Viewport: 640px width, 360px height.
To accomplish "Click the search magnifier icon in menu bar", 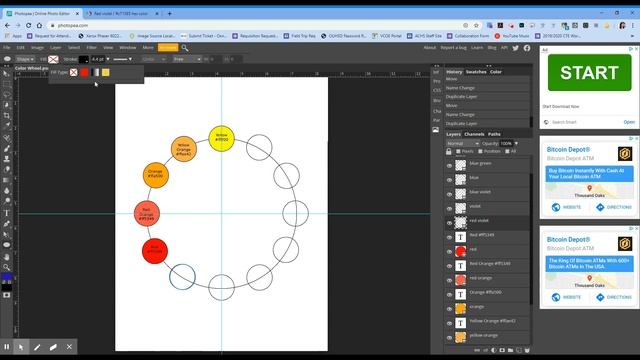I will click(x=185, y=48).
